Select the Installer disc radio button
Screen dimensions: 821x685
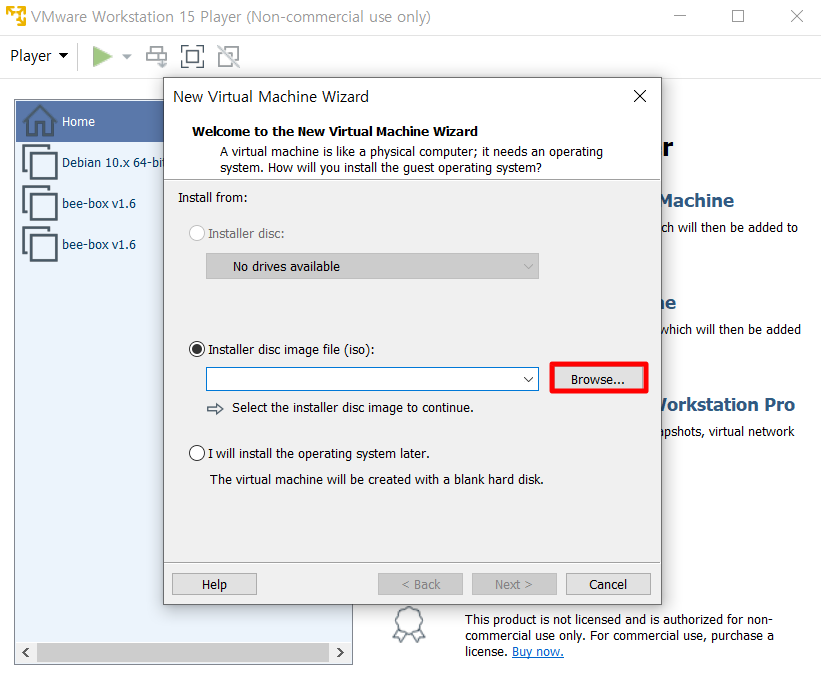[x=197, y=233]
